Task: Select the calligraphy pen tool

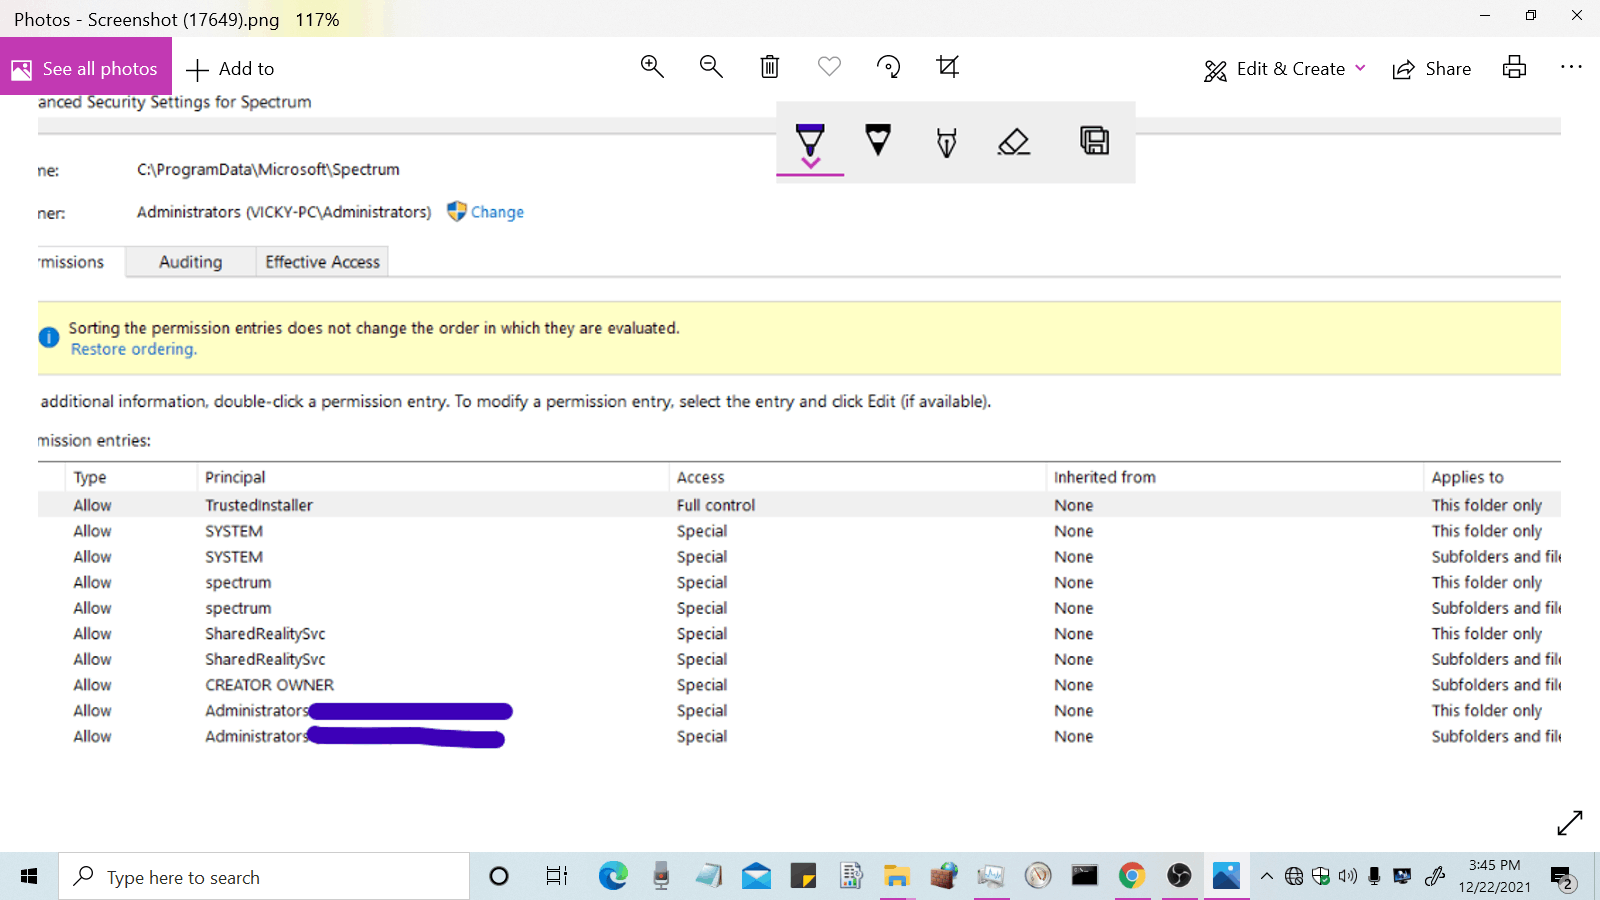Action: coord(946,142)
